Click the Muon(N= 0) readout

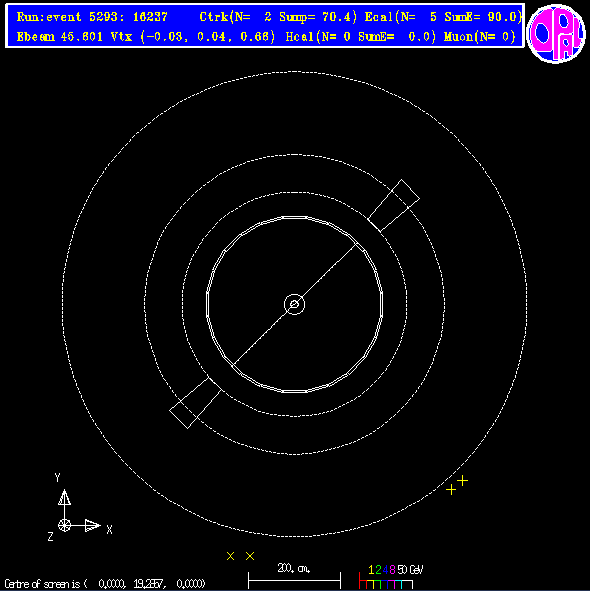[480, 37]
